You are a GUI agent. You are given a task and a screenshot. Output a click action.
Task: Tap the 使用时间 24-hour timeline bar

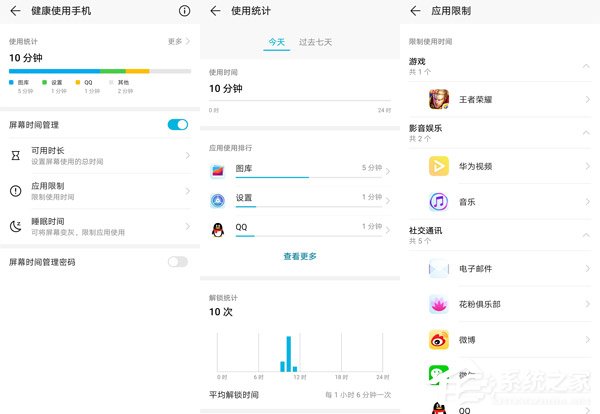(x=300, y=101)
